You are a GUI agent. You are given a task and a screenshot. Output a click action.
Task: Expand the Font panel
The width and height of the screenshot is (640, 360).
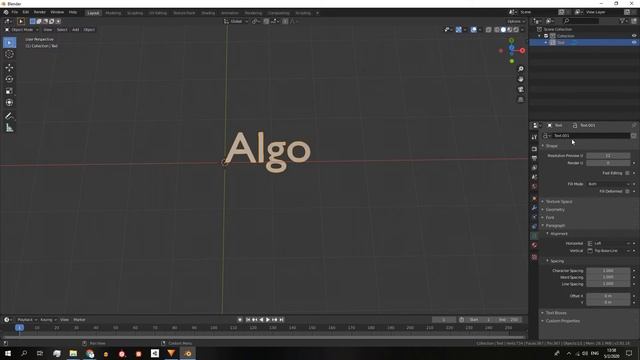coord(550,218)
